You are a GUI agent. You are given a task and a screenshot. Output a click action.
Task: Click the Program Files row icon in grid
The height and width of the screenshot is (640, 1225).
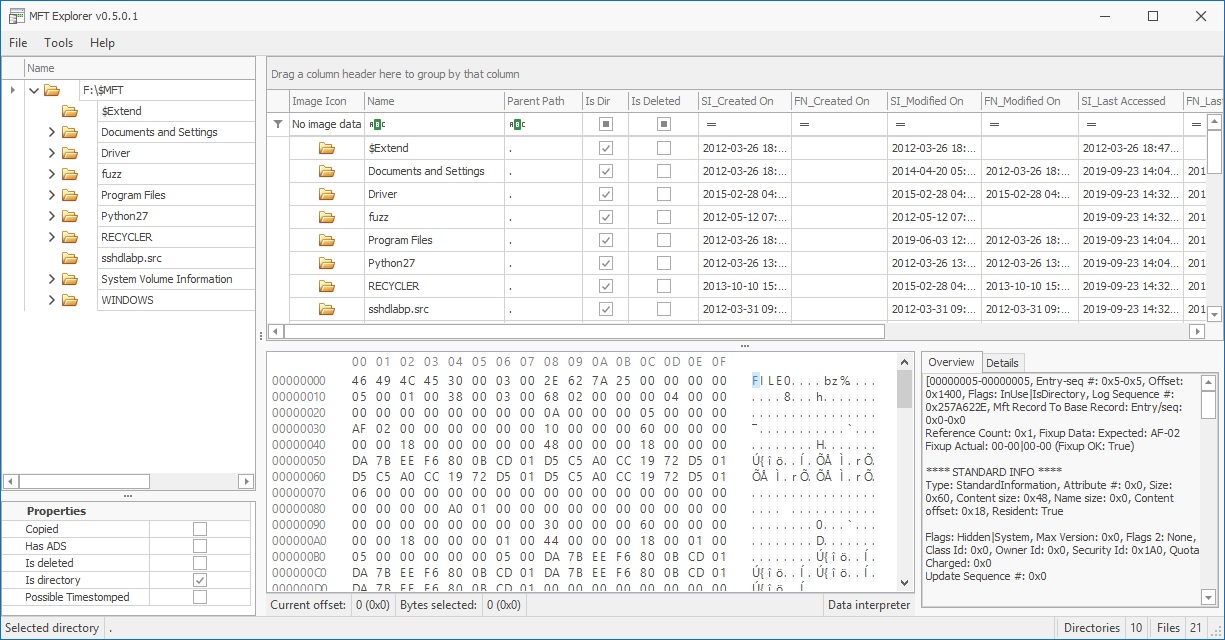326,240
